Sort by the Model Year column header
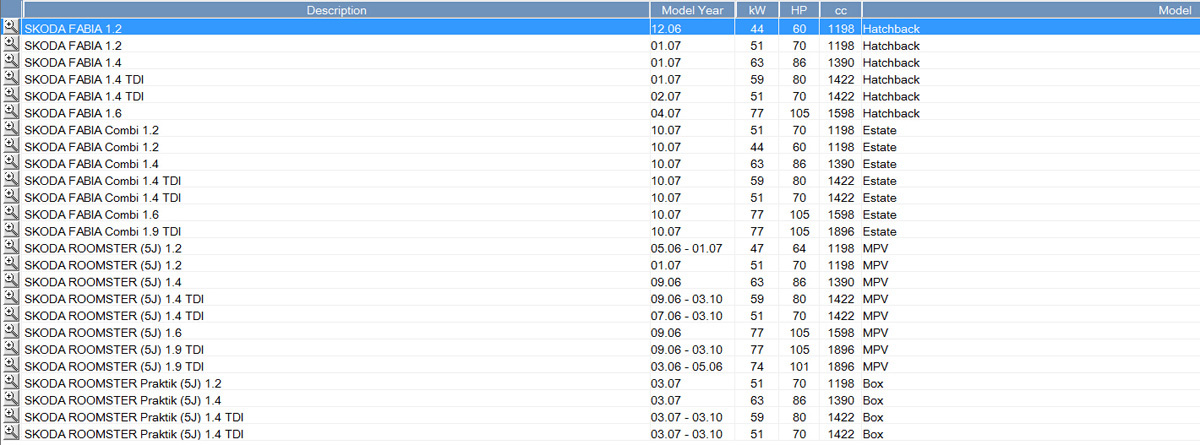The image size is (1200, 445). [692, 10]
